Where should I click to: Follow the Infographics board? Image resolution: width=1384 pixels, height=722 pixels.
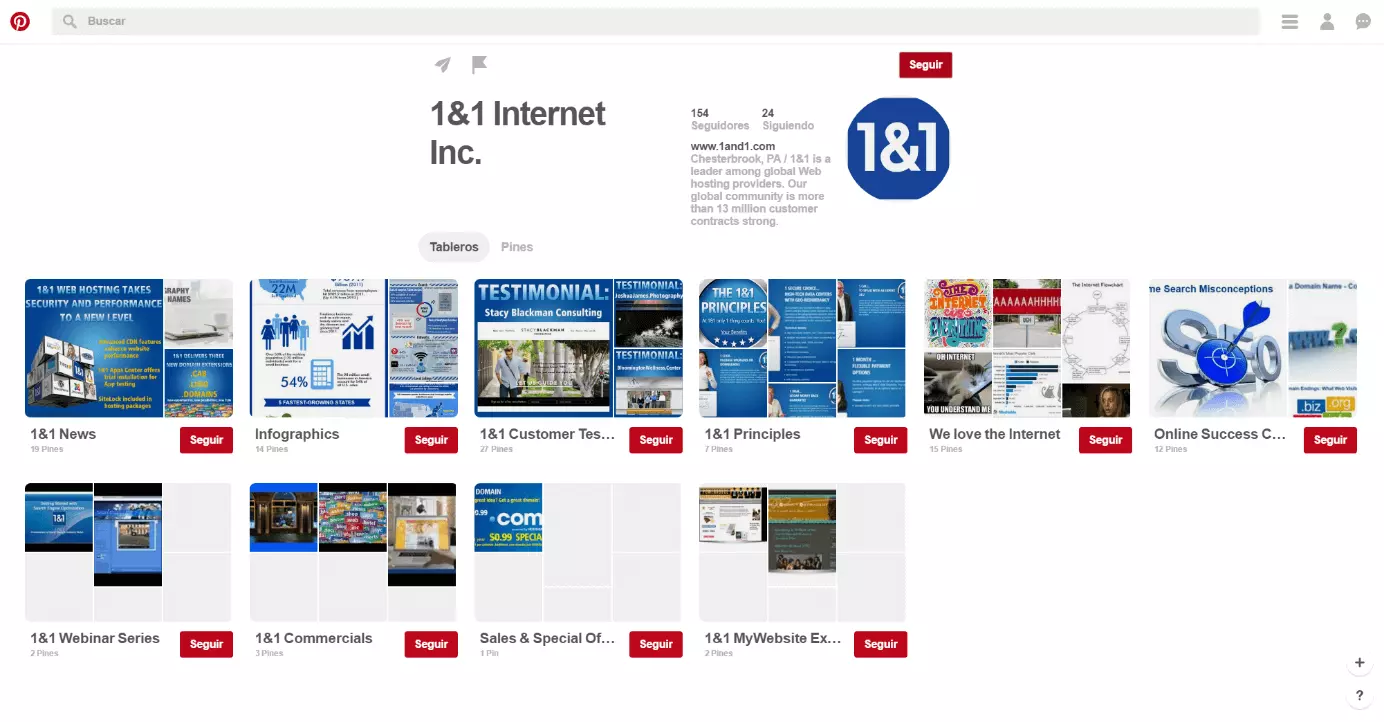click(x=431, y=440)
